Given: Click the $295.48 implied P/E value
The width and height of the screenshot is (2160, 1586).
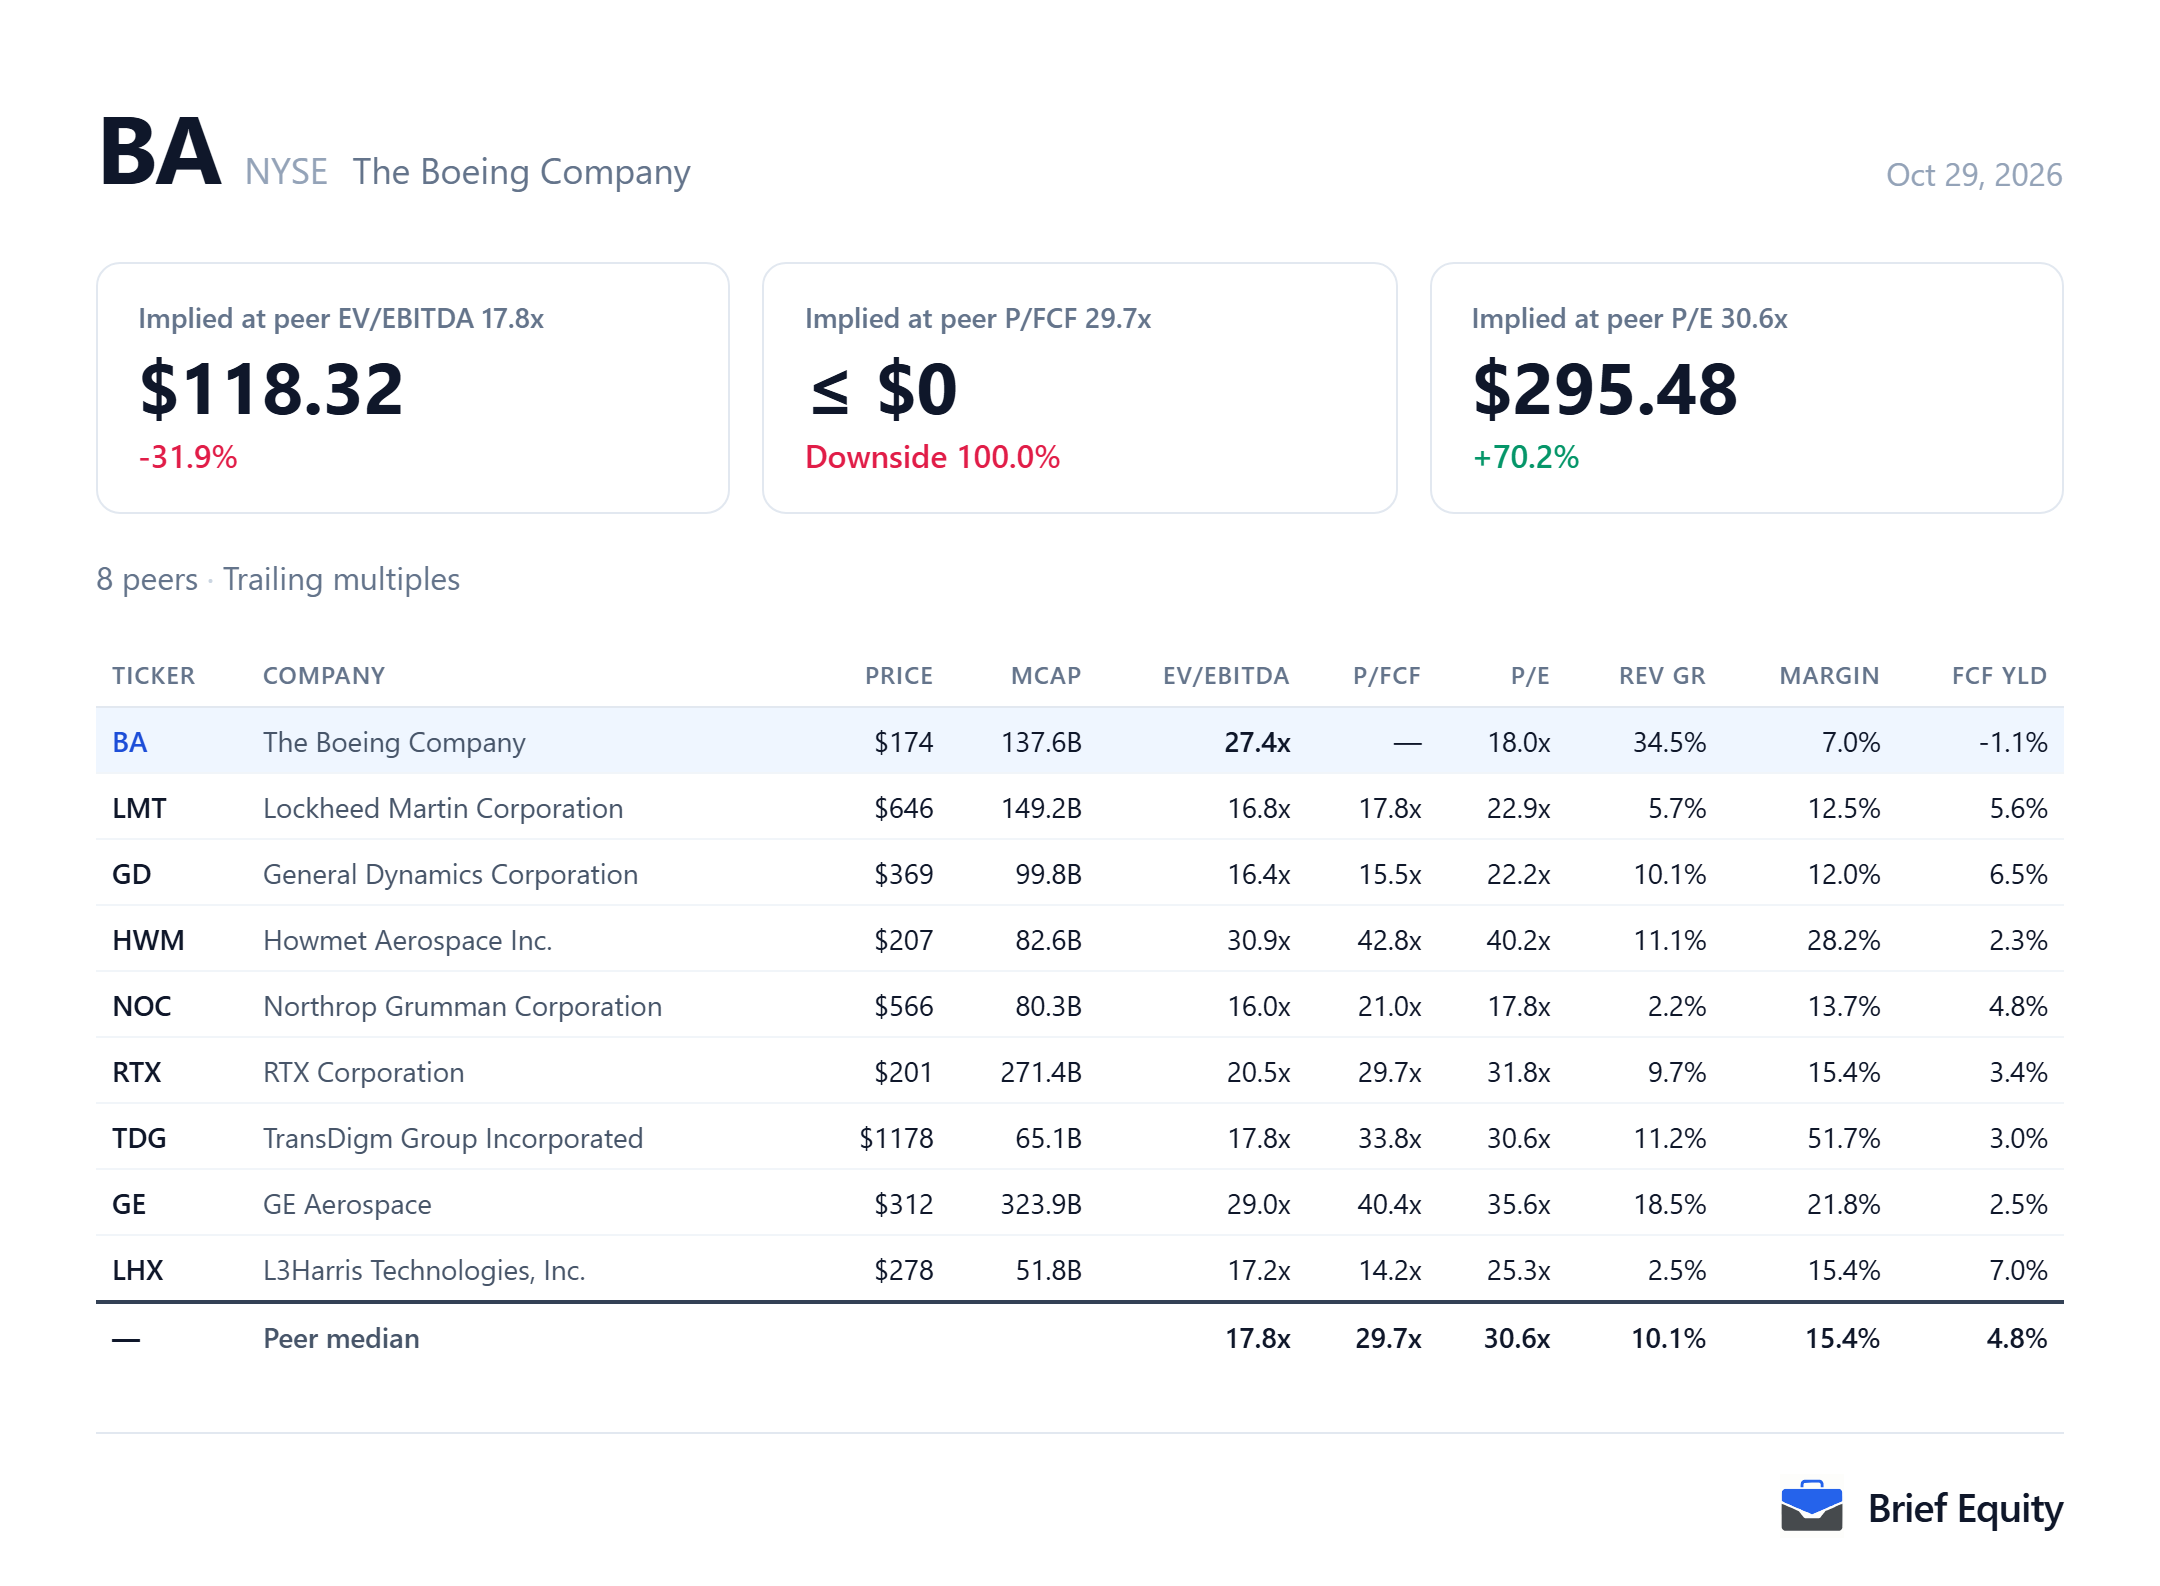Looking at the screenshot, I should click(1605, 389).
